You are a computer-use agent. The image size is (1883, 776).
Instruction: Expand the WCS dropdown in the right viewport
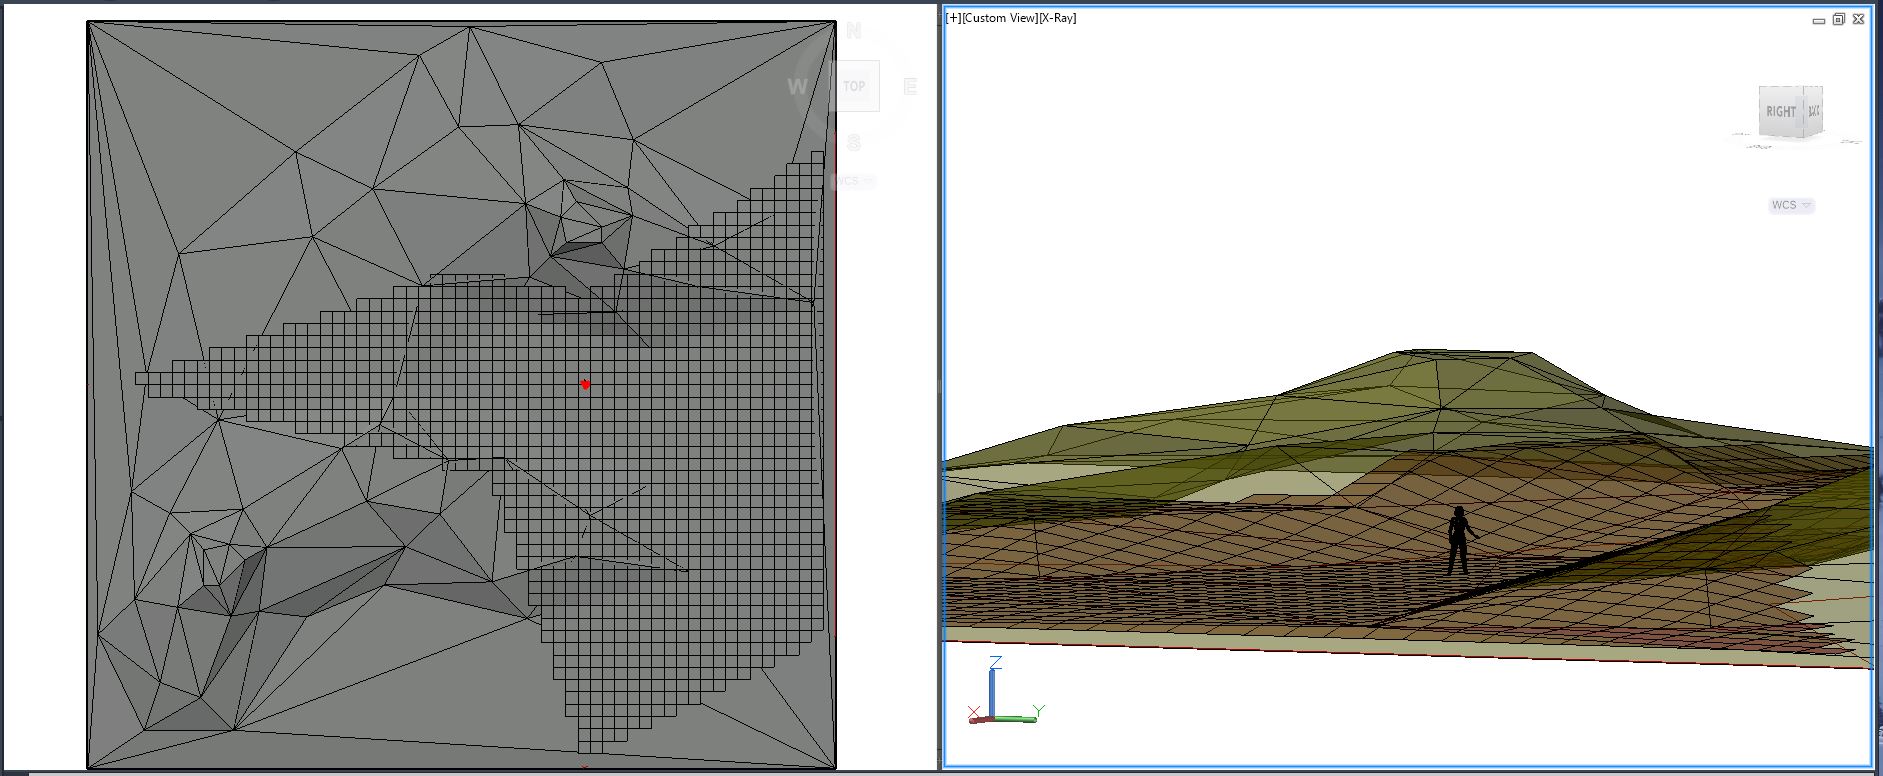(1791, 205)
